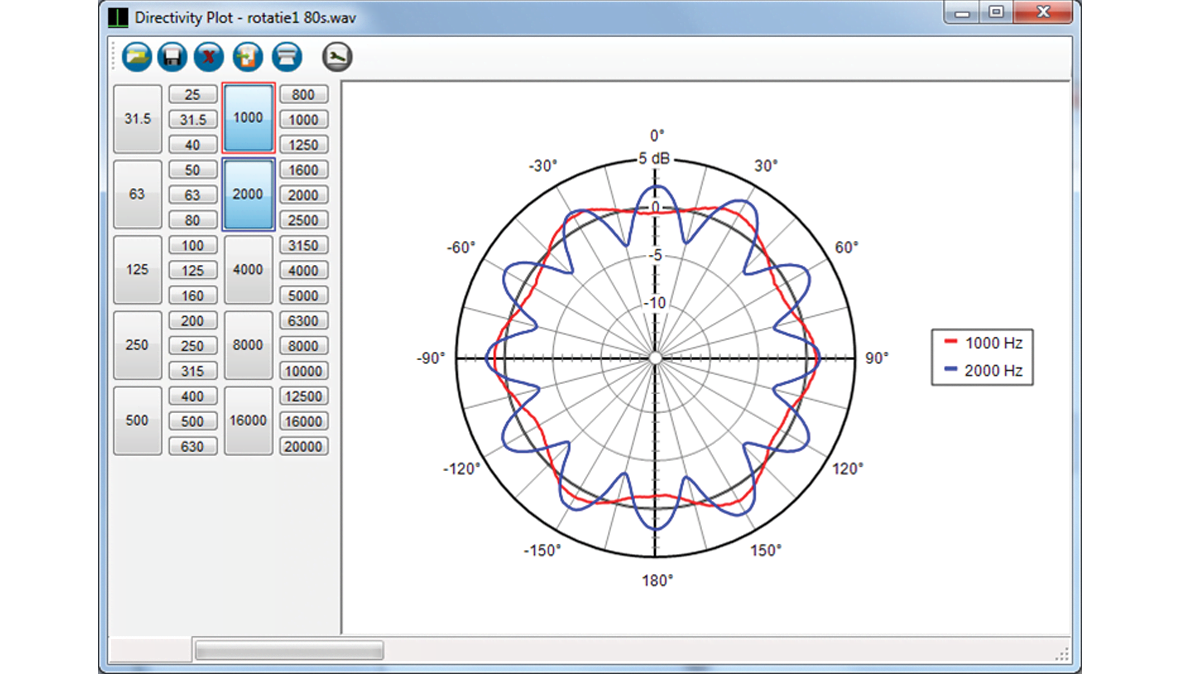This screenshot has height=674, width=1180.
Task: Select the small 3150 third-octave button
Action: point(303,245)
